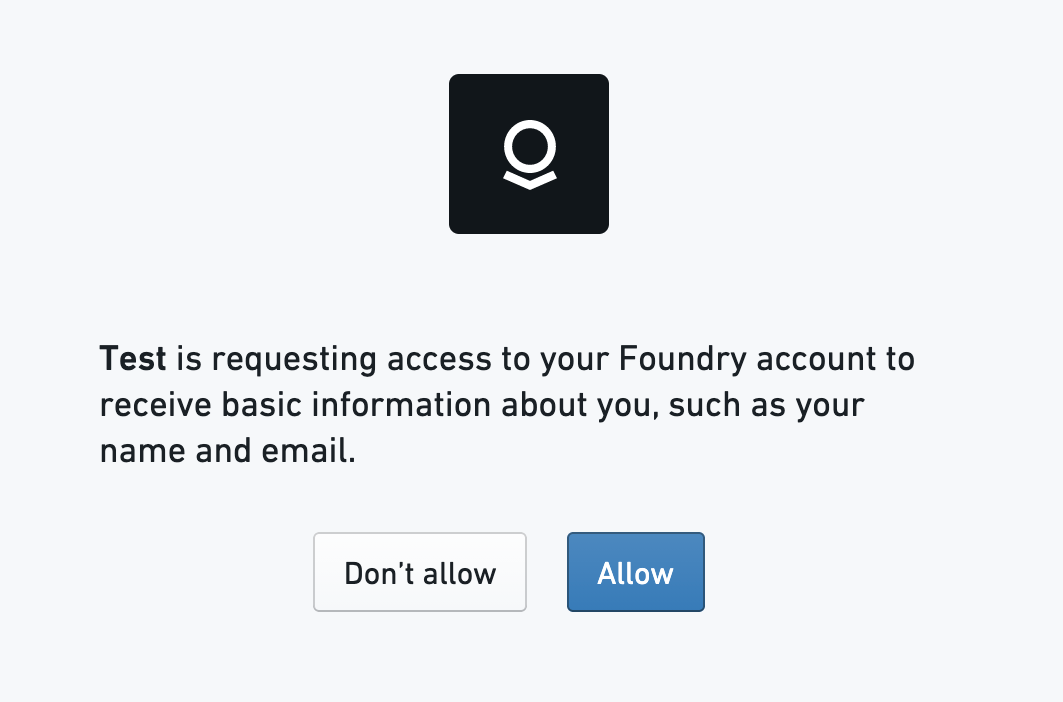Select the bold app name Test
Viewport: 1063px width, 702px height.
(x=133, y=358)
